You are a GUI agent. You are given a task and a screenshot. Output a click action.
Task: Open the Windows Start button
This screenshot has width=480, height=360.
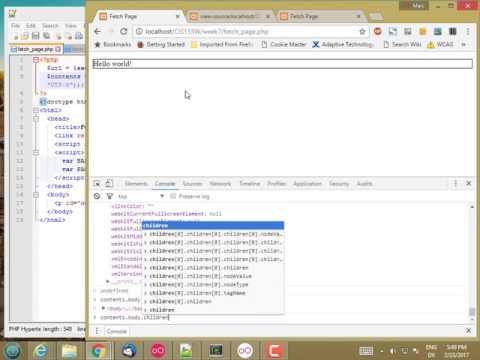click(12, 351)
